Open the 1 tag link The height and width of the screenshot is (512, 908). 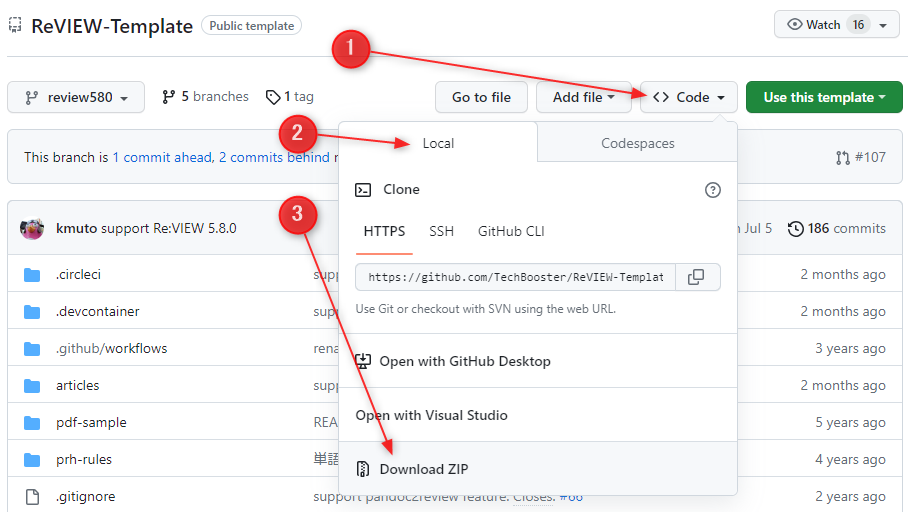pyautogui.click(x=290, y=97)
